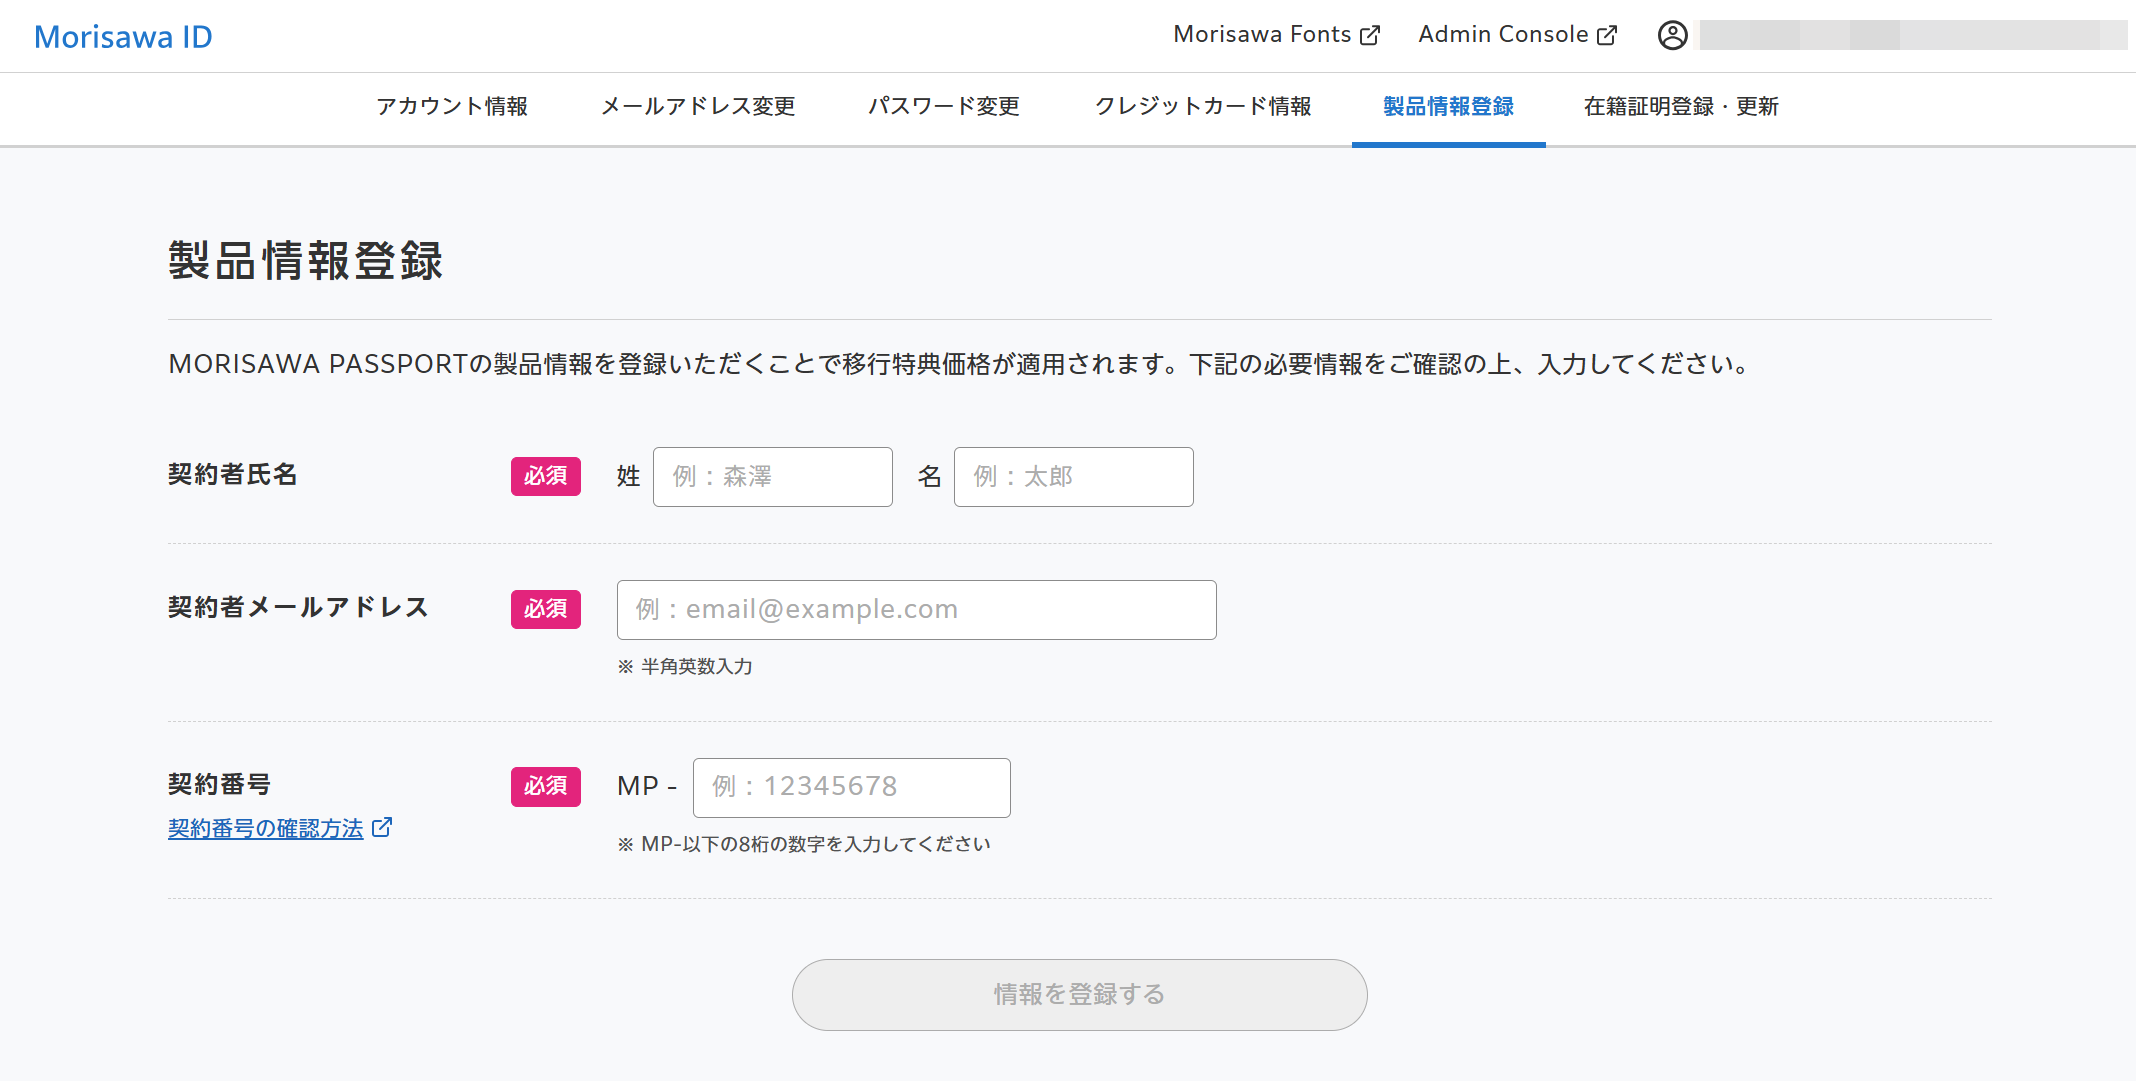Image resolution: width=2136 pixels, height=1081 pixels.
Task: Click the contractor email address input field
Action: tap(915, 609)
